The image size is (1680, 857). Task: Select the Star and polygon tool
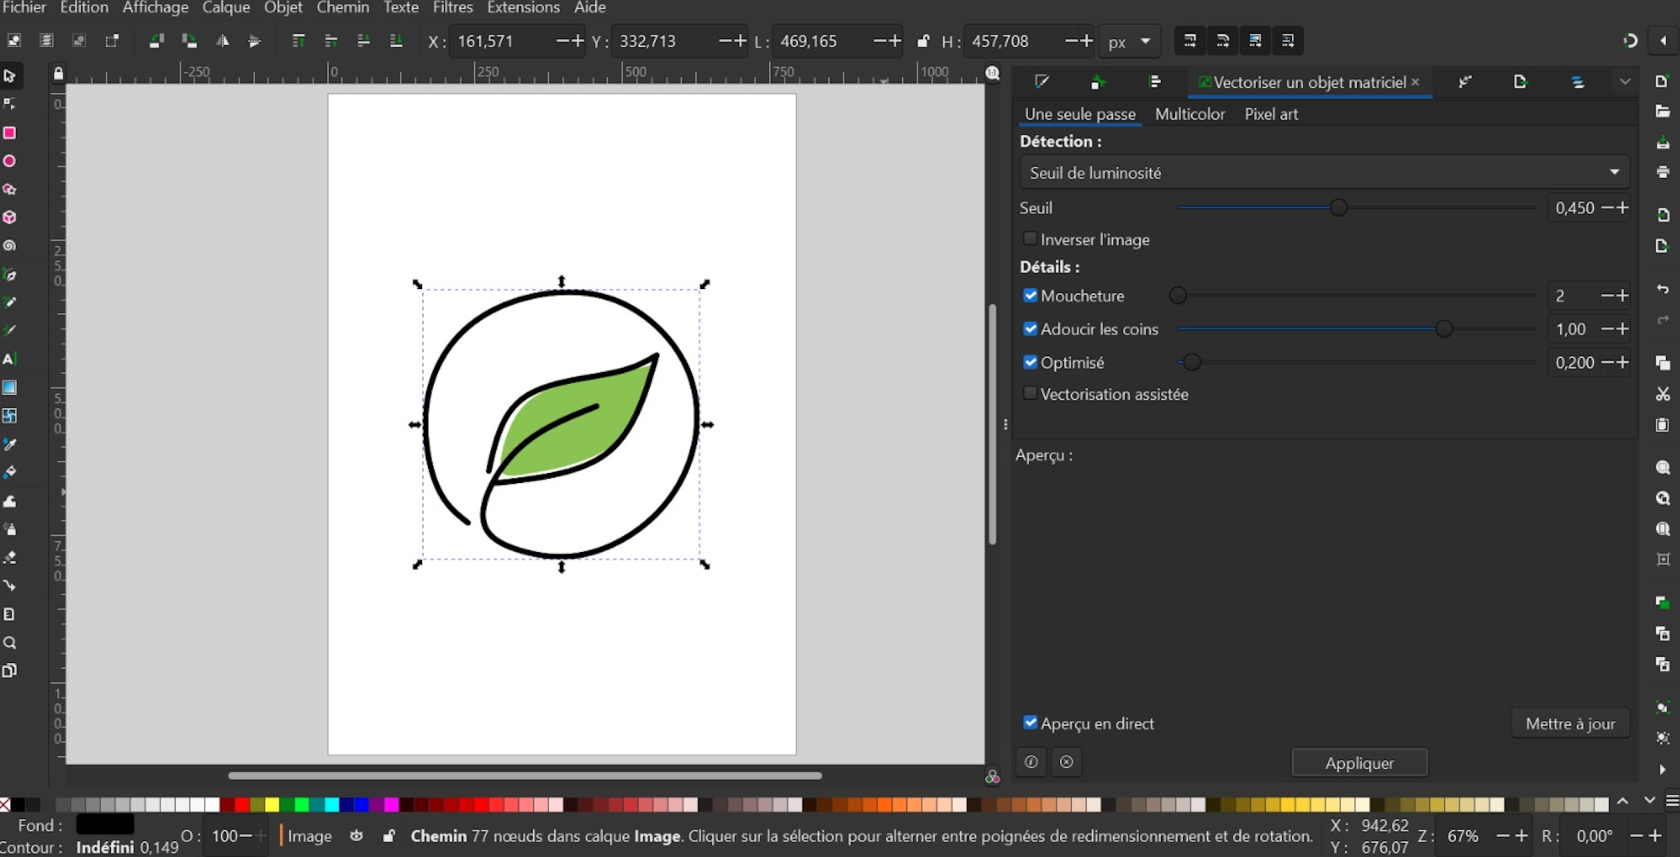pyautogui.click(x=10, y=189)
